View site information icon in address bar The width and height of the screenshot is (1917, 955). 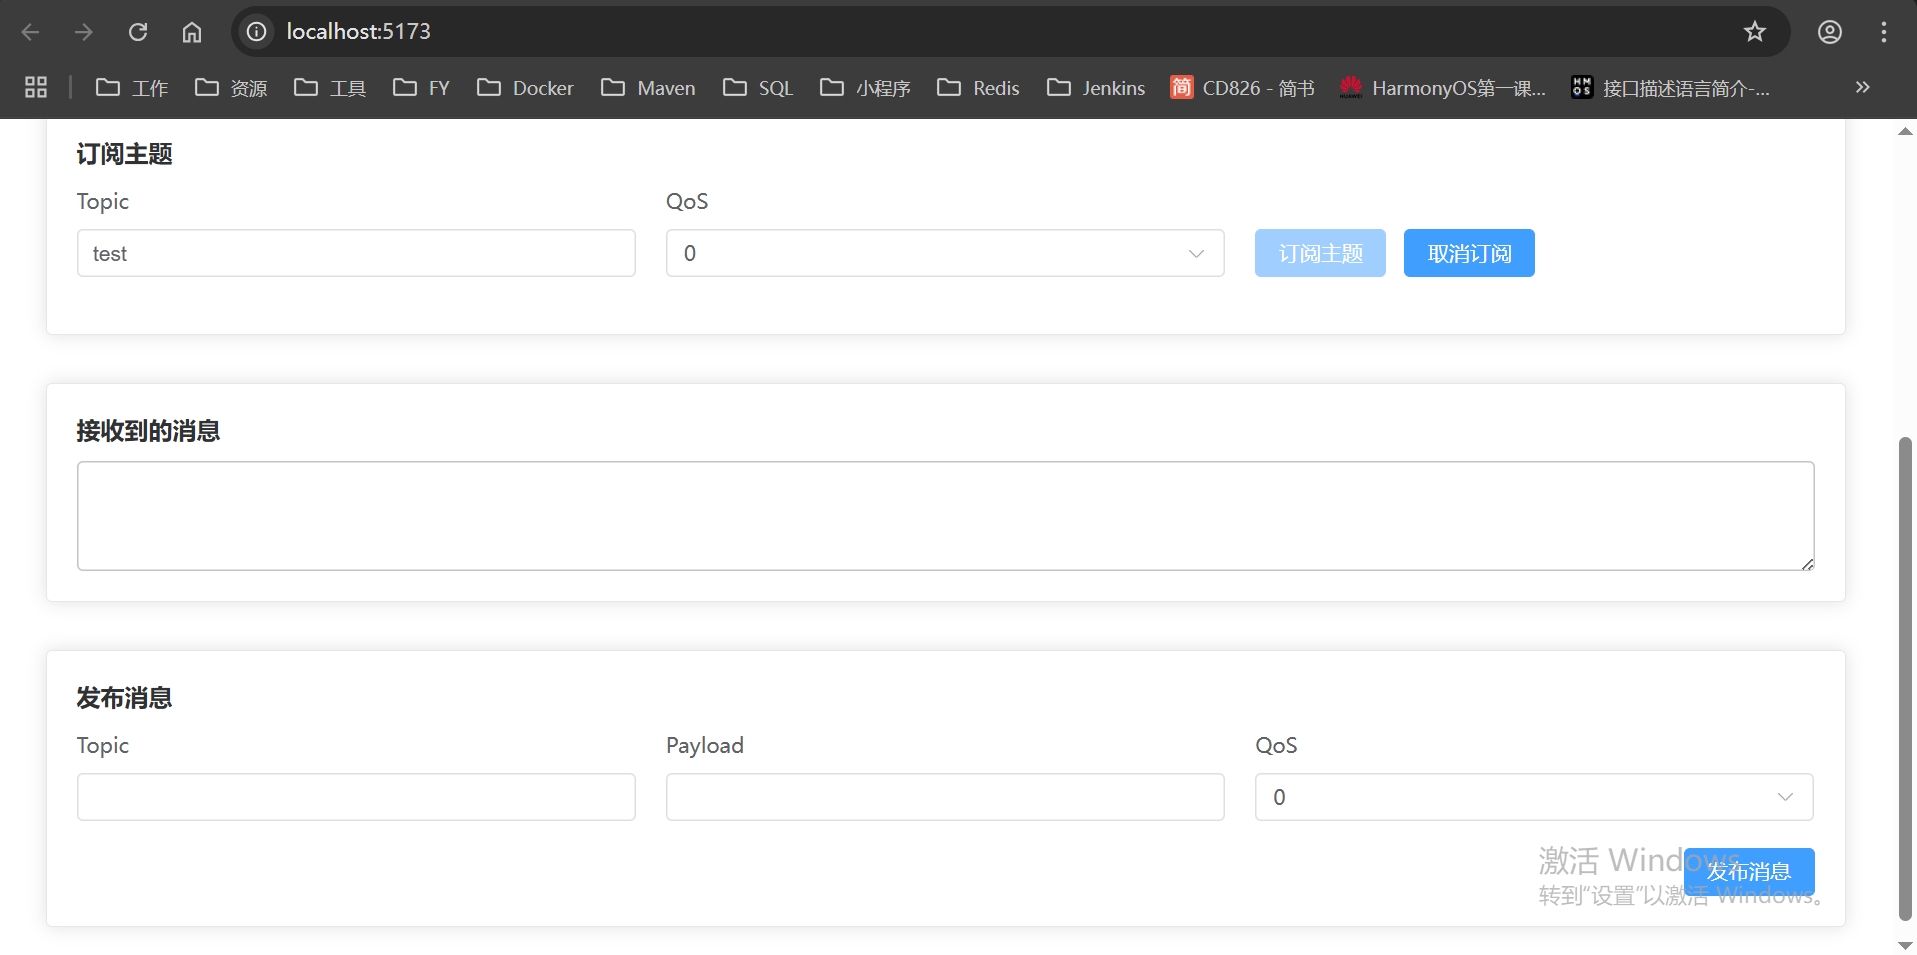pyautogui.click(x=257, y=32)
